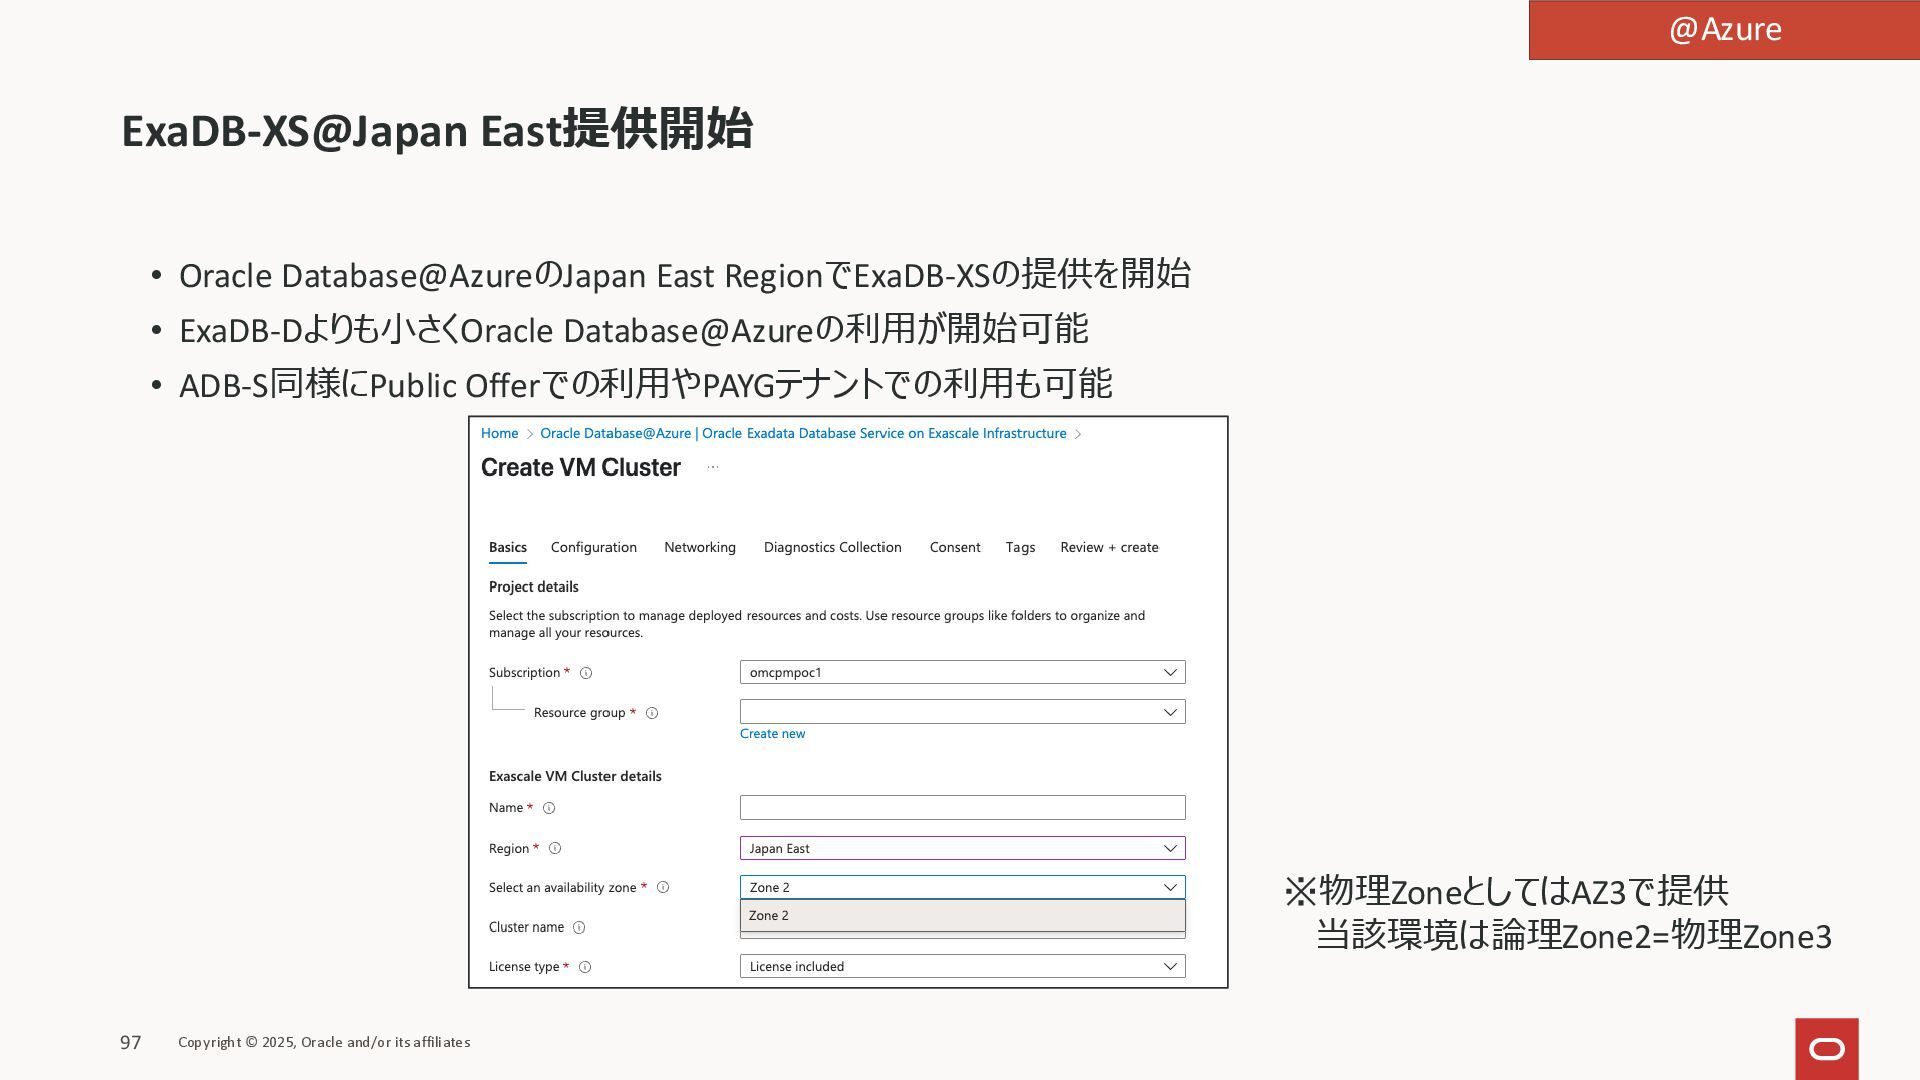1920x1080 pixels.
Task: Click the info icon beside Cluster name
Action: tap(579, 928)
